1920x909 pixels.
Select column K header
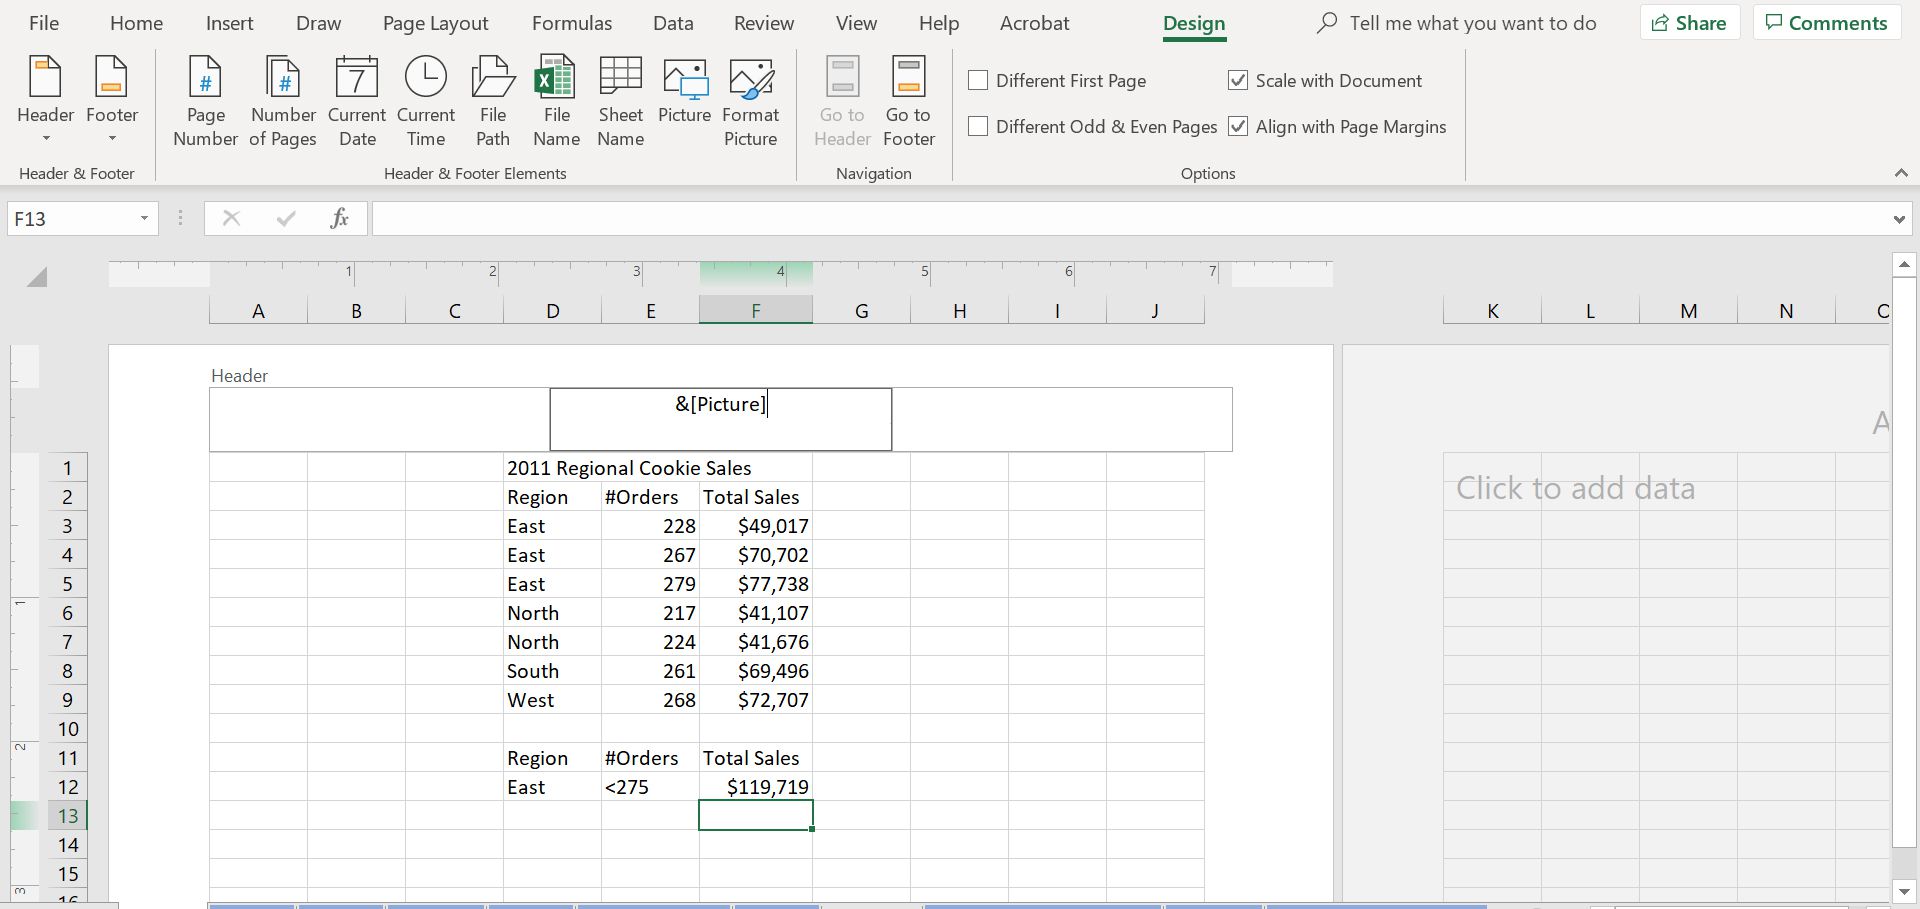click(1492, 311)
